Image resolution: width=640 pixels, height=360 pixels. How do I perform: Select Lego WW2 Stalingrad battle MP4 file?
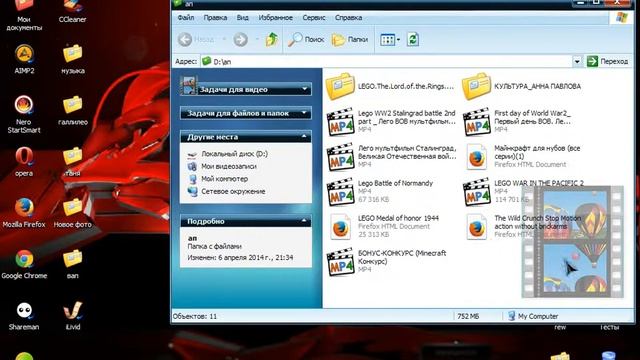pyautogui.click(x=391, y=121)
